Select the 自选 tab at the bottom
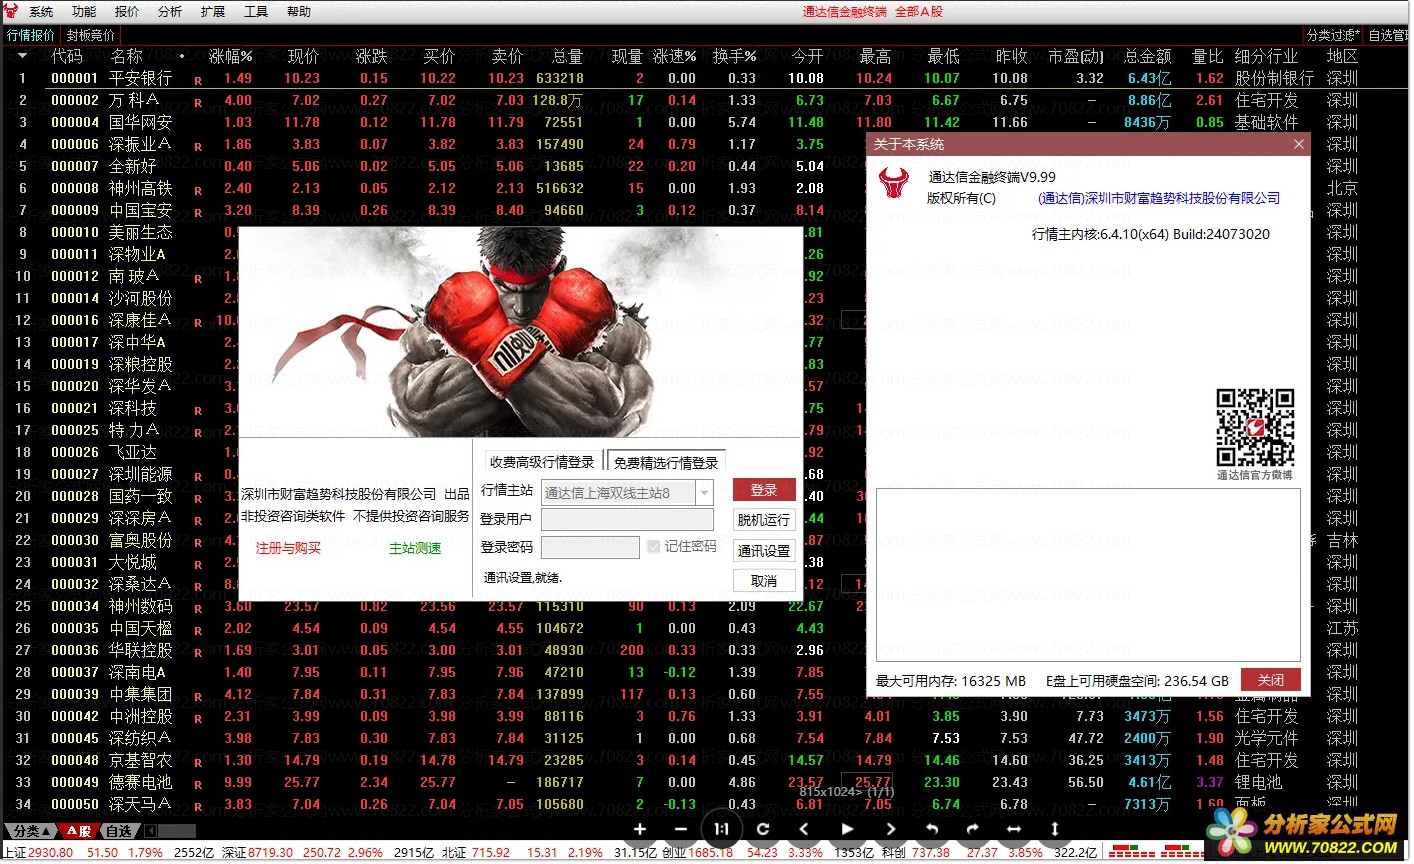The height and width of the screenshot is (864, 1414). point(119,832)
